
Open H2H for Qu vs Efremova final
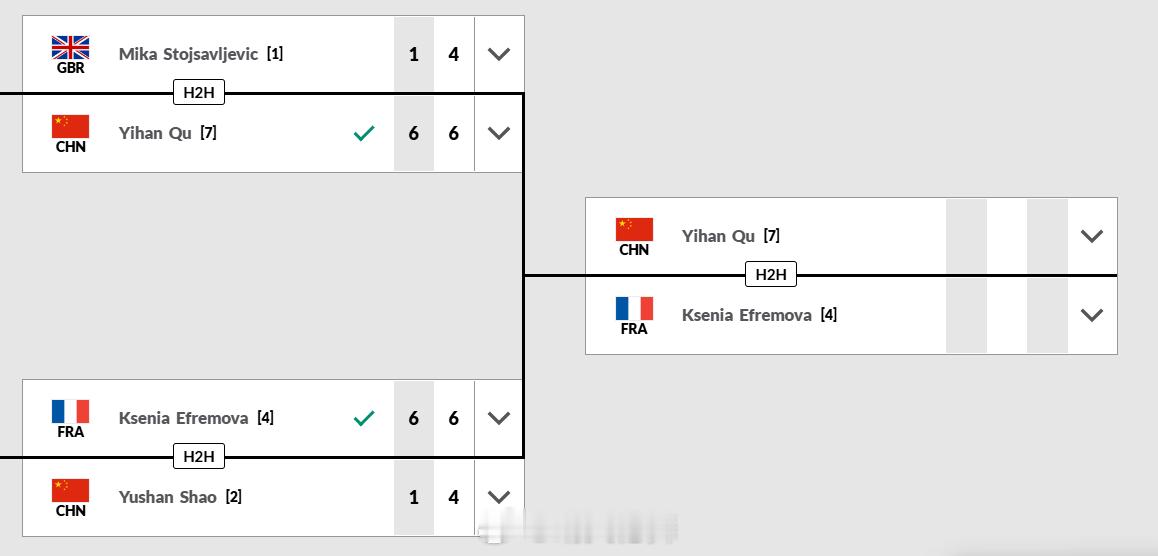pos(771,275)
